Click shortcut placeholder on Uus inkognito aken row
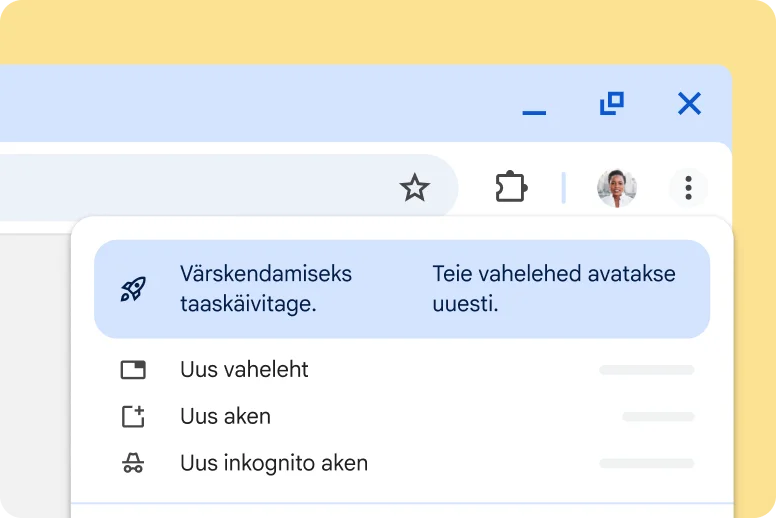Viewport: 776px width, 518px height. (x=646, y=464)
